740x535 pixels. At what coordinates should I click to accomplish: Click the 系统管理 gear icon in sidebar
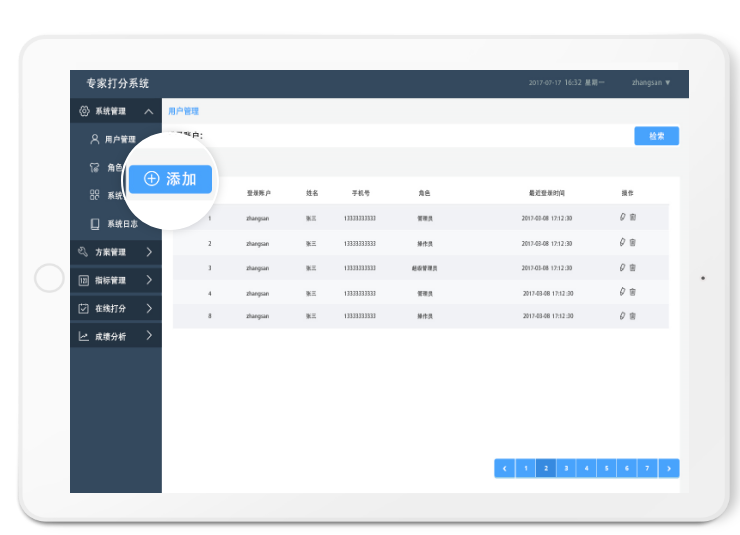coord(84,111)
